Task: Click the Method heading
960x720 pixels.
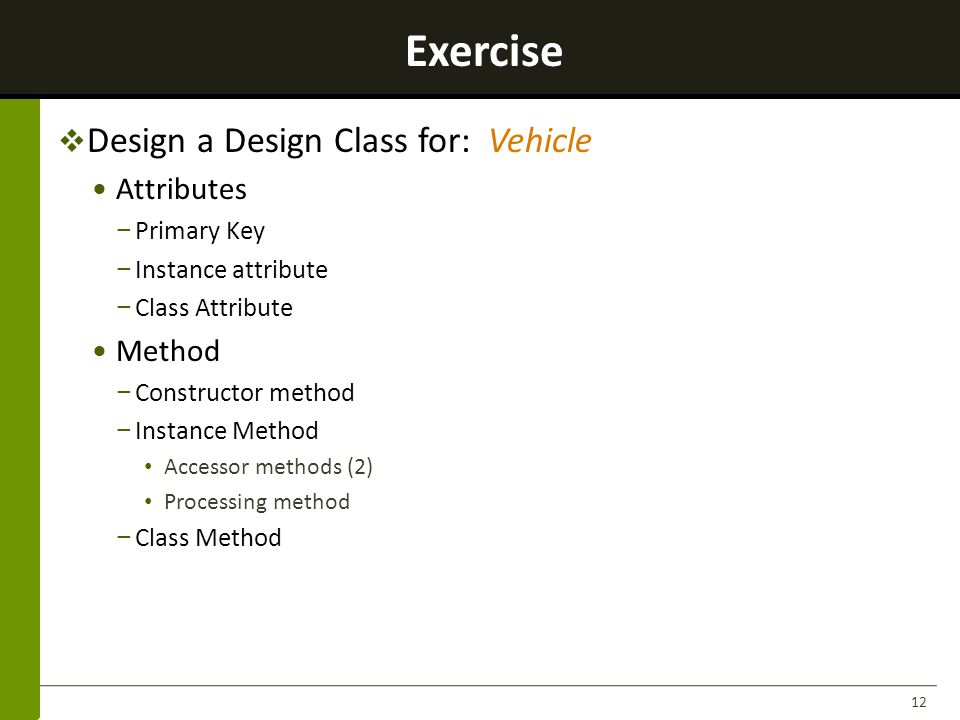Action: pos(168,351)
